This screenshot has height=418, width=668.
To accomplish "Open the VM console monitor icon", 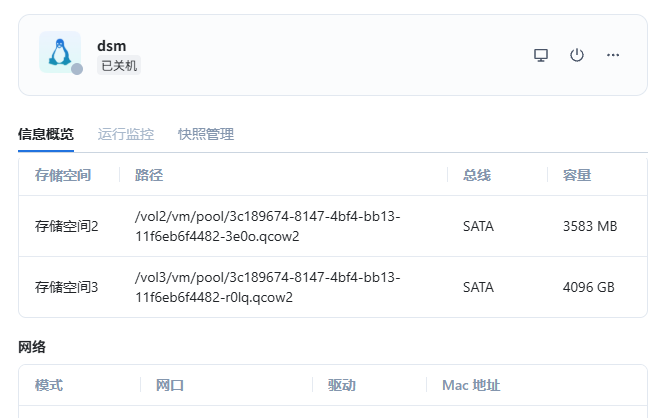I will click(541, 55).
